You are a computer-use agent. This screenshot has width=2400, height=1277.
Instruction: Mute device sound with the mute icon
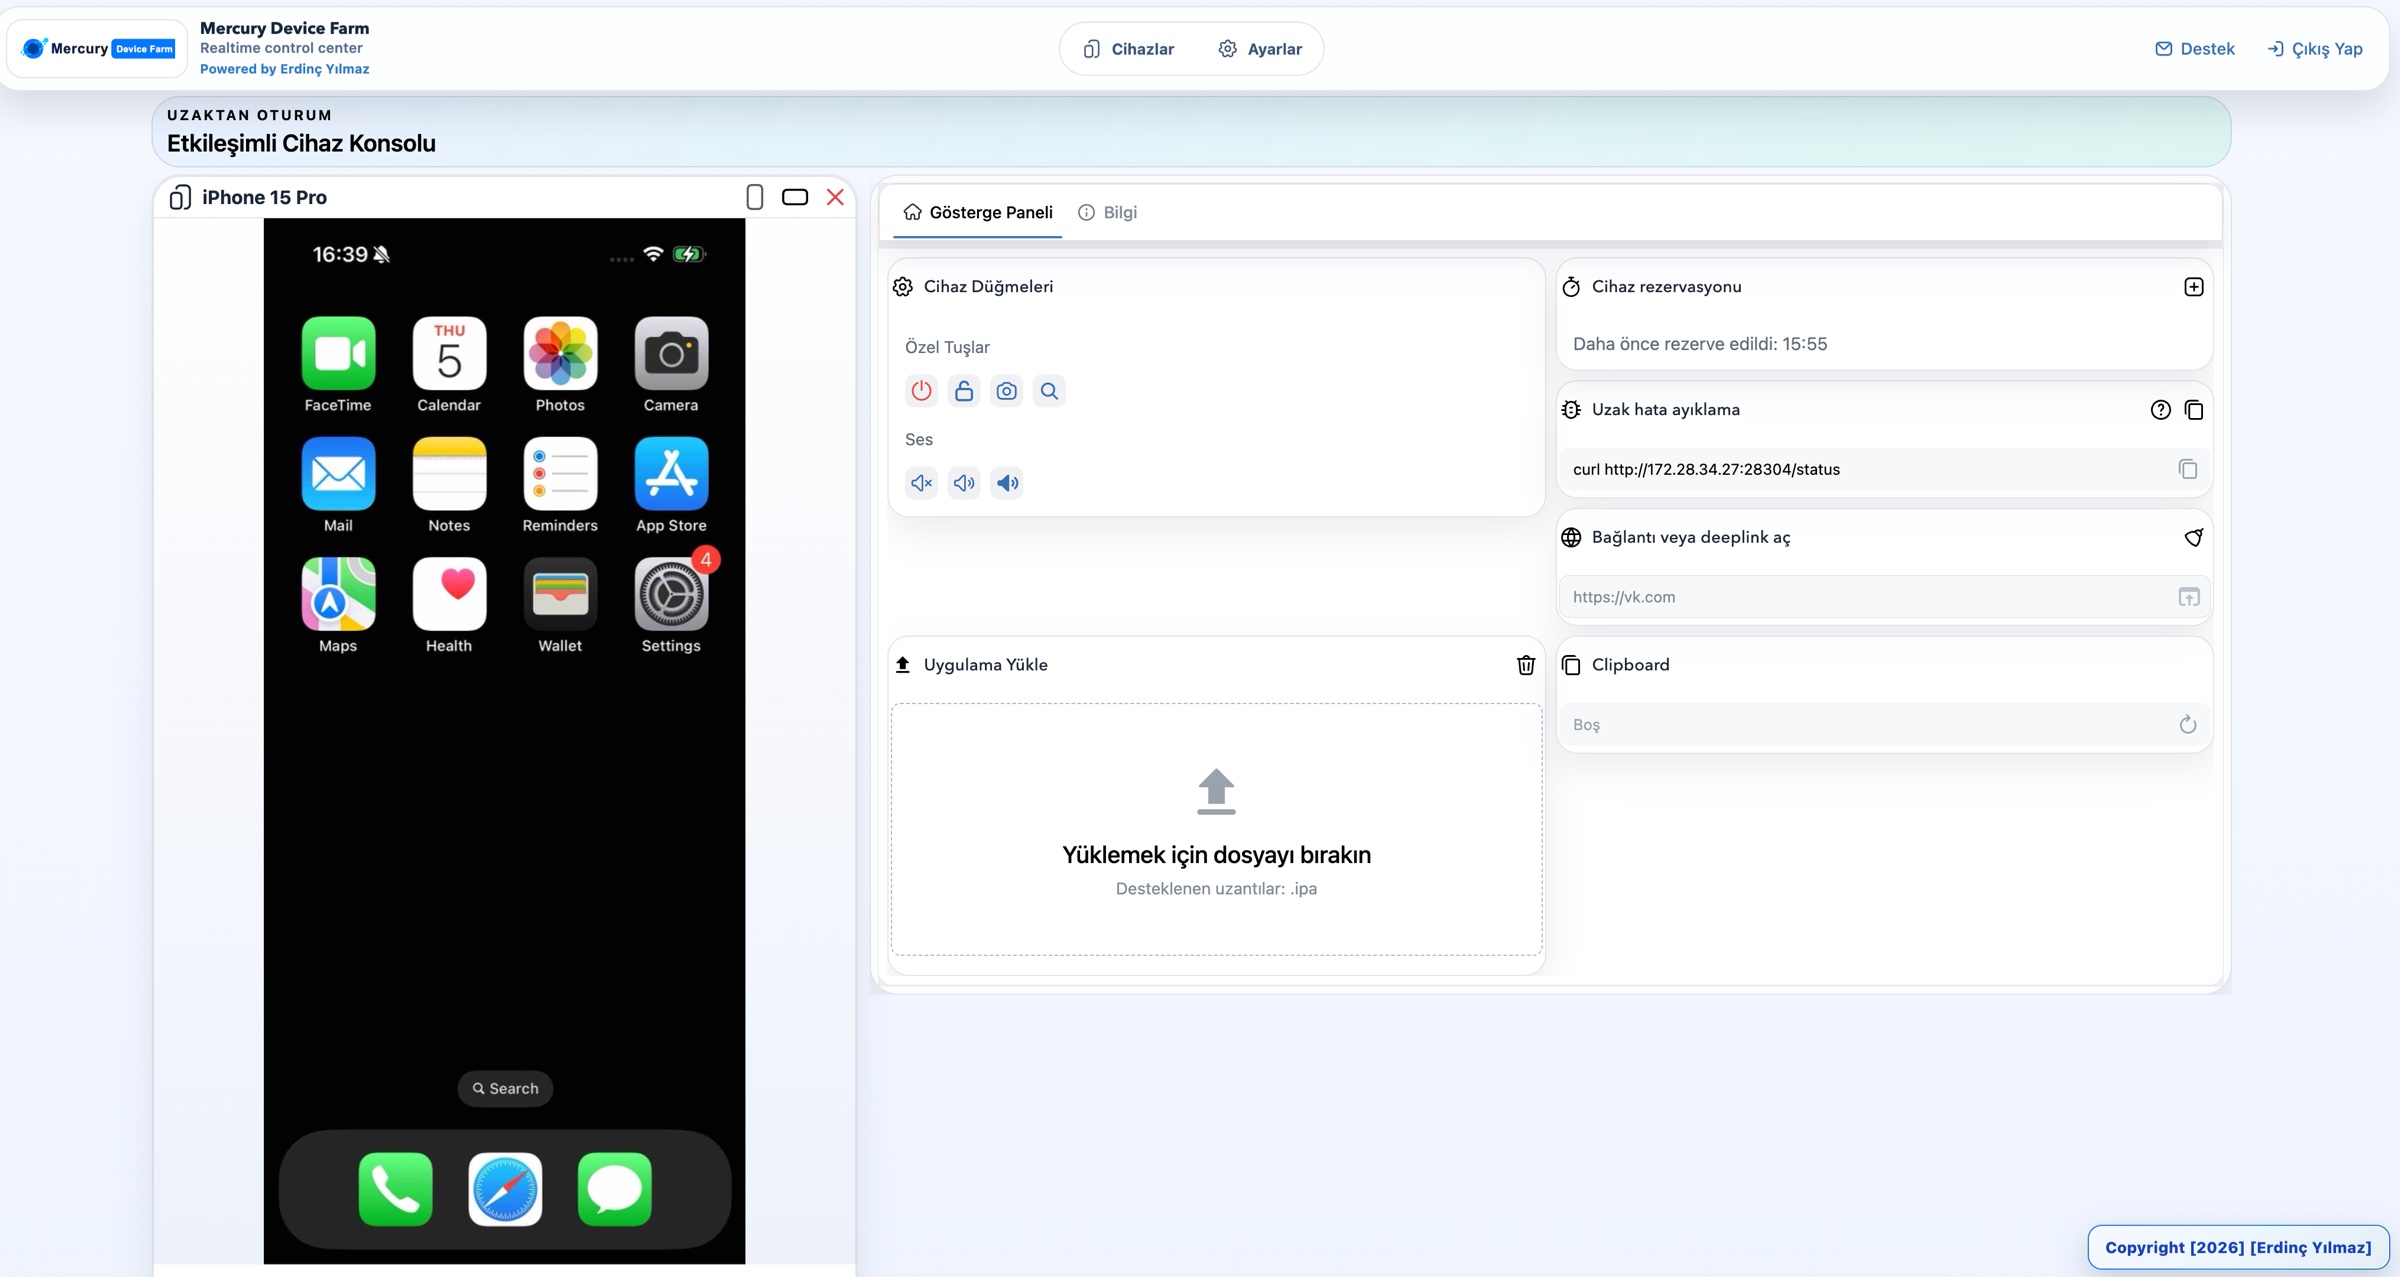921,483
